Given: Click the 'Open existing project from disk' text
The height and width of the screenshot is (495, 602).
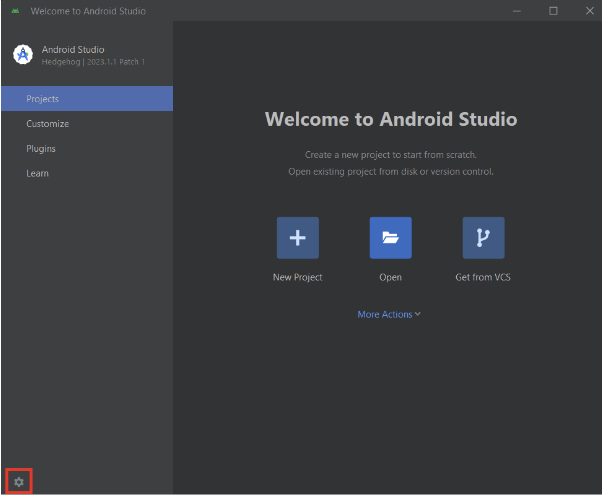Looking at the screenshot, I should tap(391, 172).
